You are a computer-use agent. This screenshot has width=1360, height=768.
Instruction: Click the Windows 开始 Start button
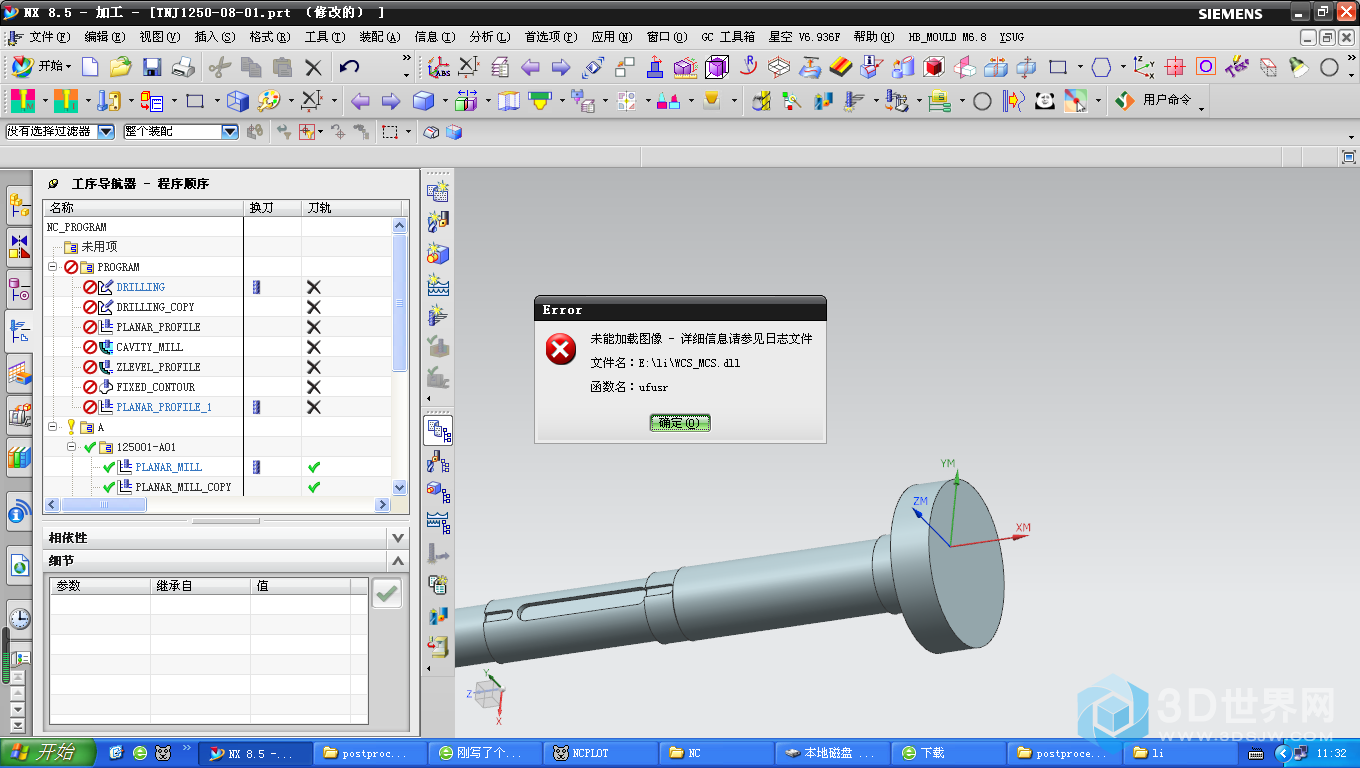[x=46, y=753]
